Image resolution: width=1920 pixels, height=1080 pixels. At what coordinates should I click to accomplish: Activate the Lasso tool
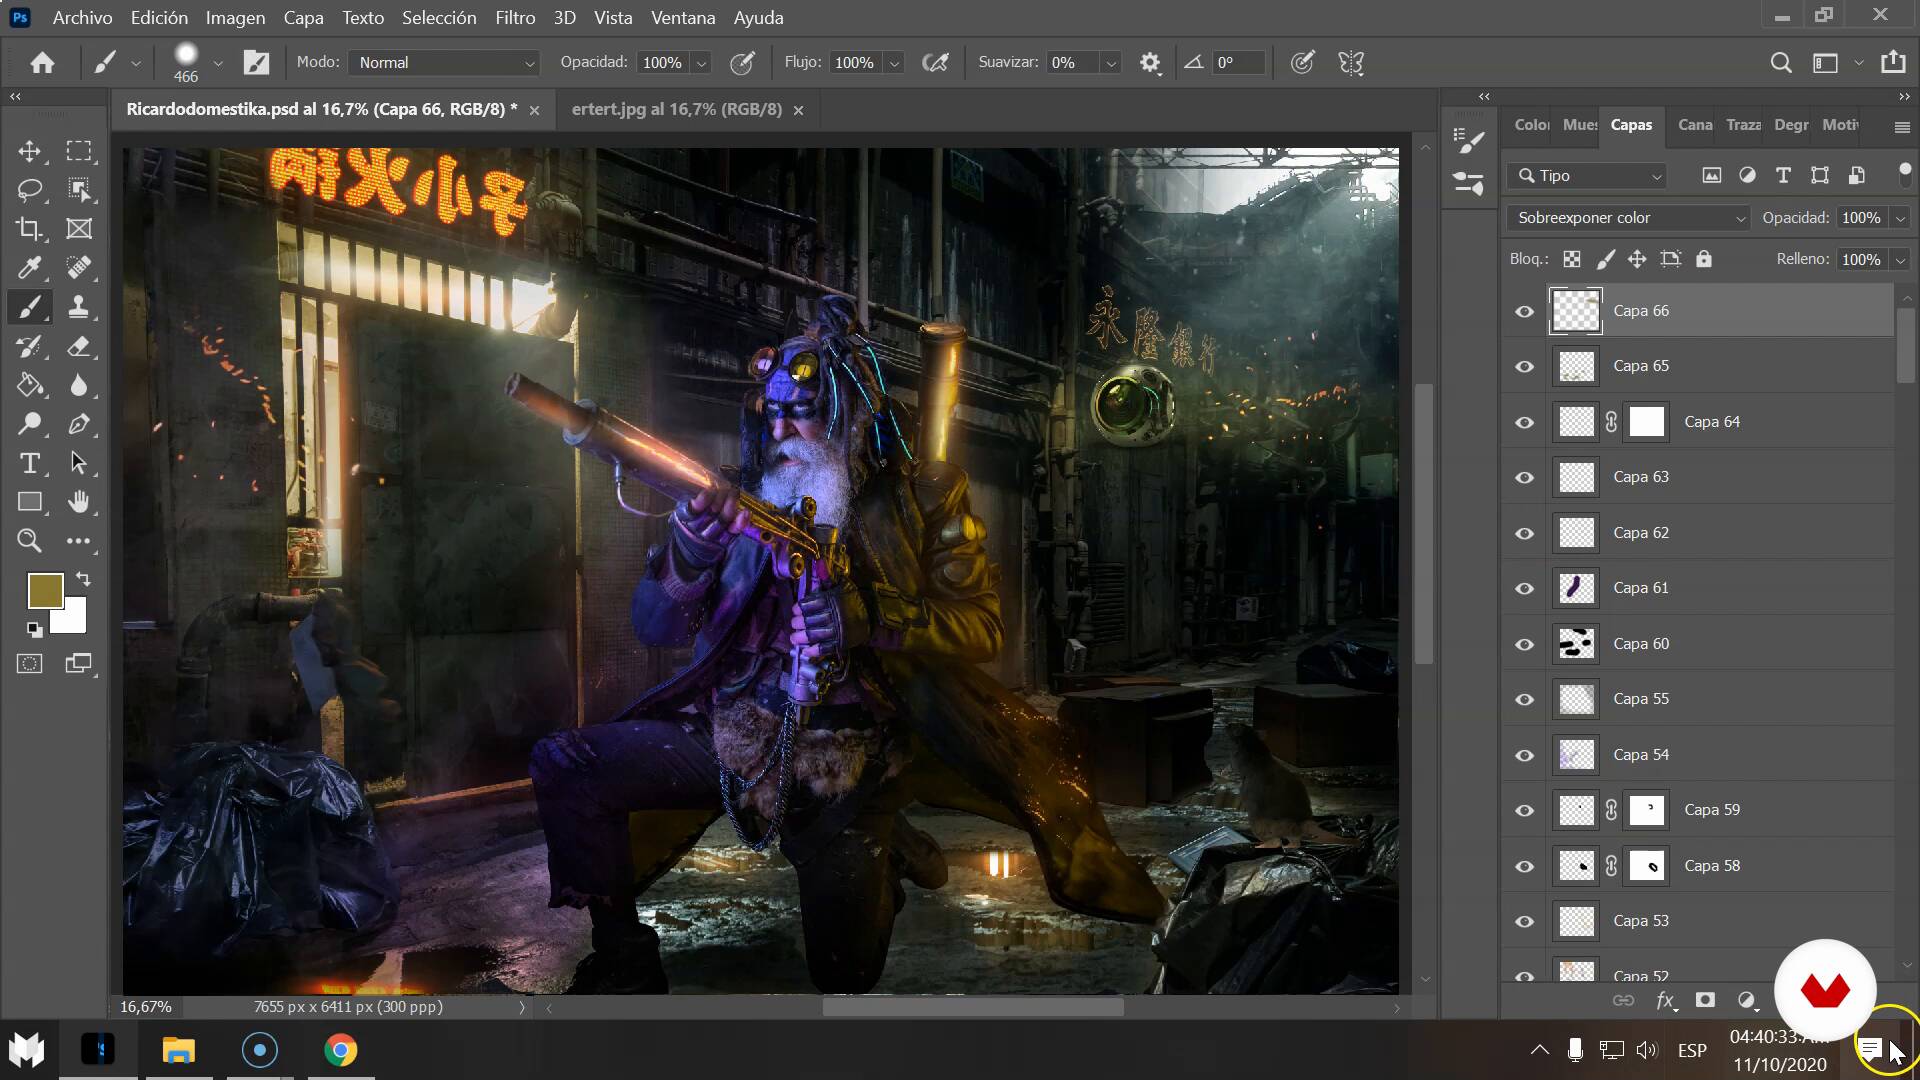click(x=29, y=189)
